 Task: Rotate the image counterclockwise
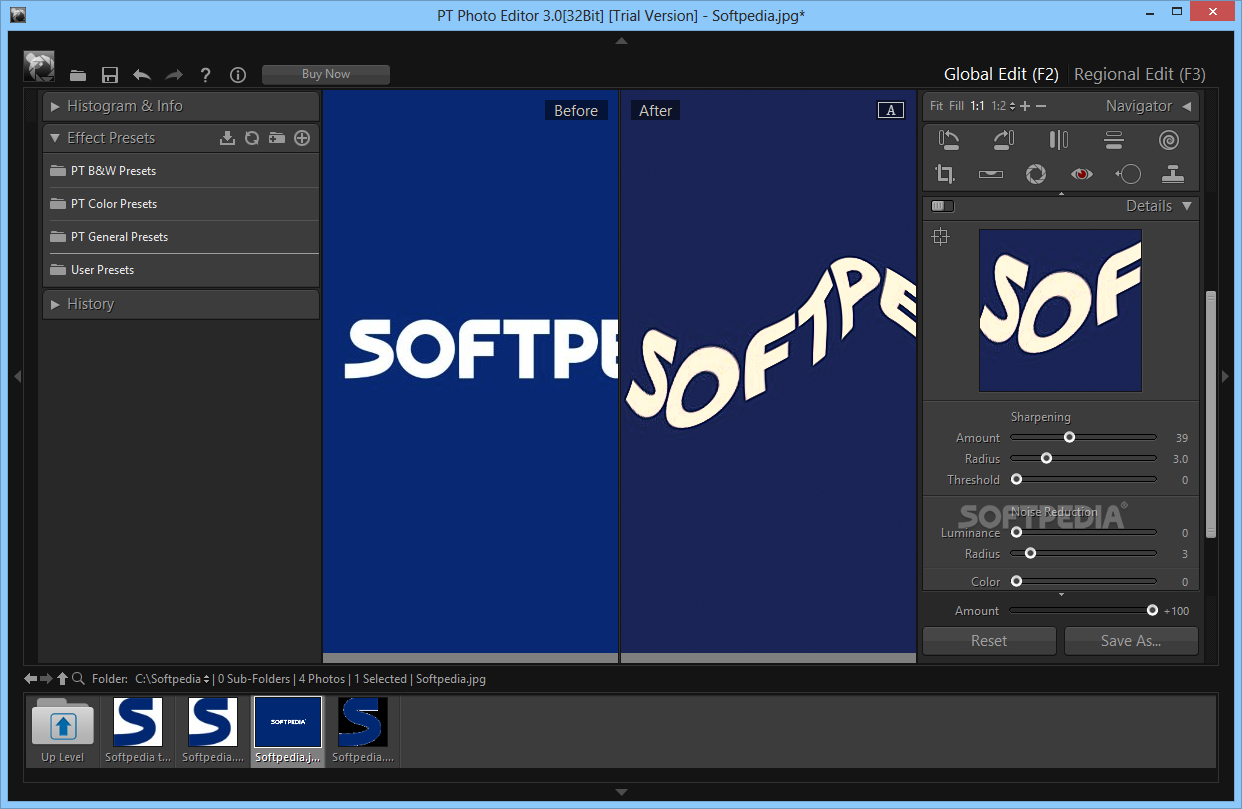949,140
